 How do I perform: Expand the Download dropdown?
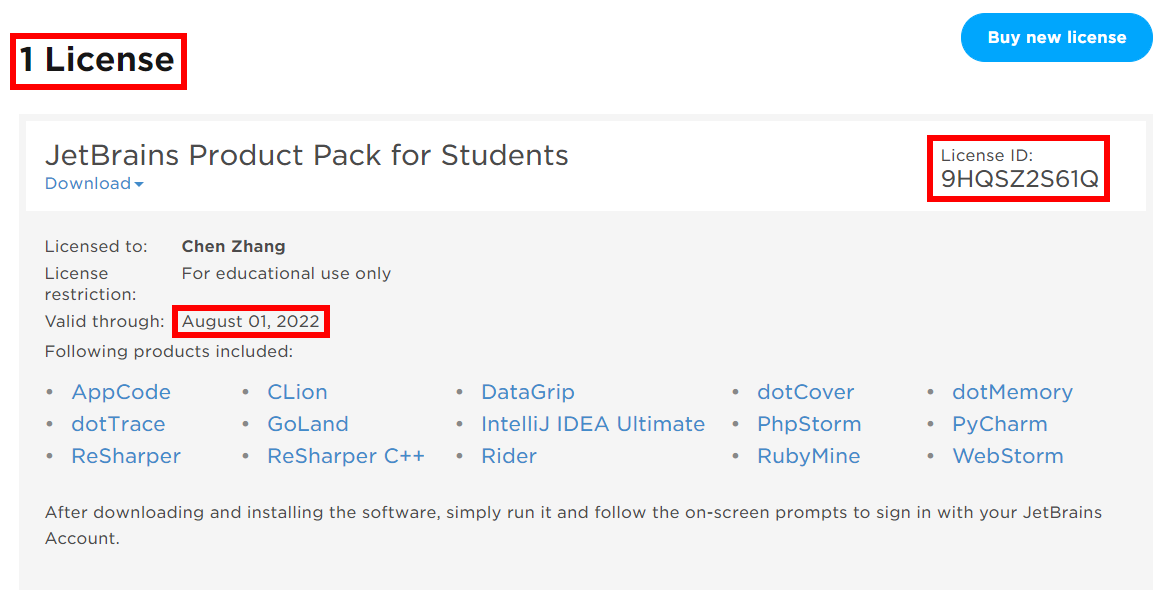coord(94,184)
